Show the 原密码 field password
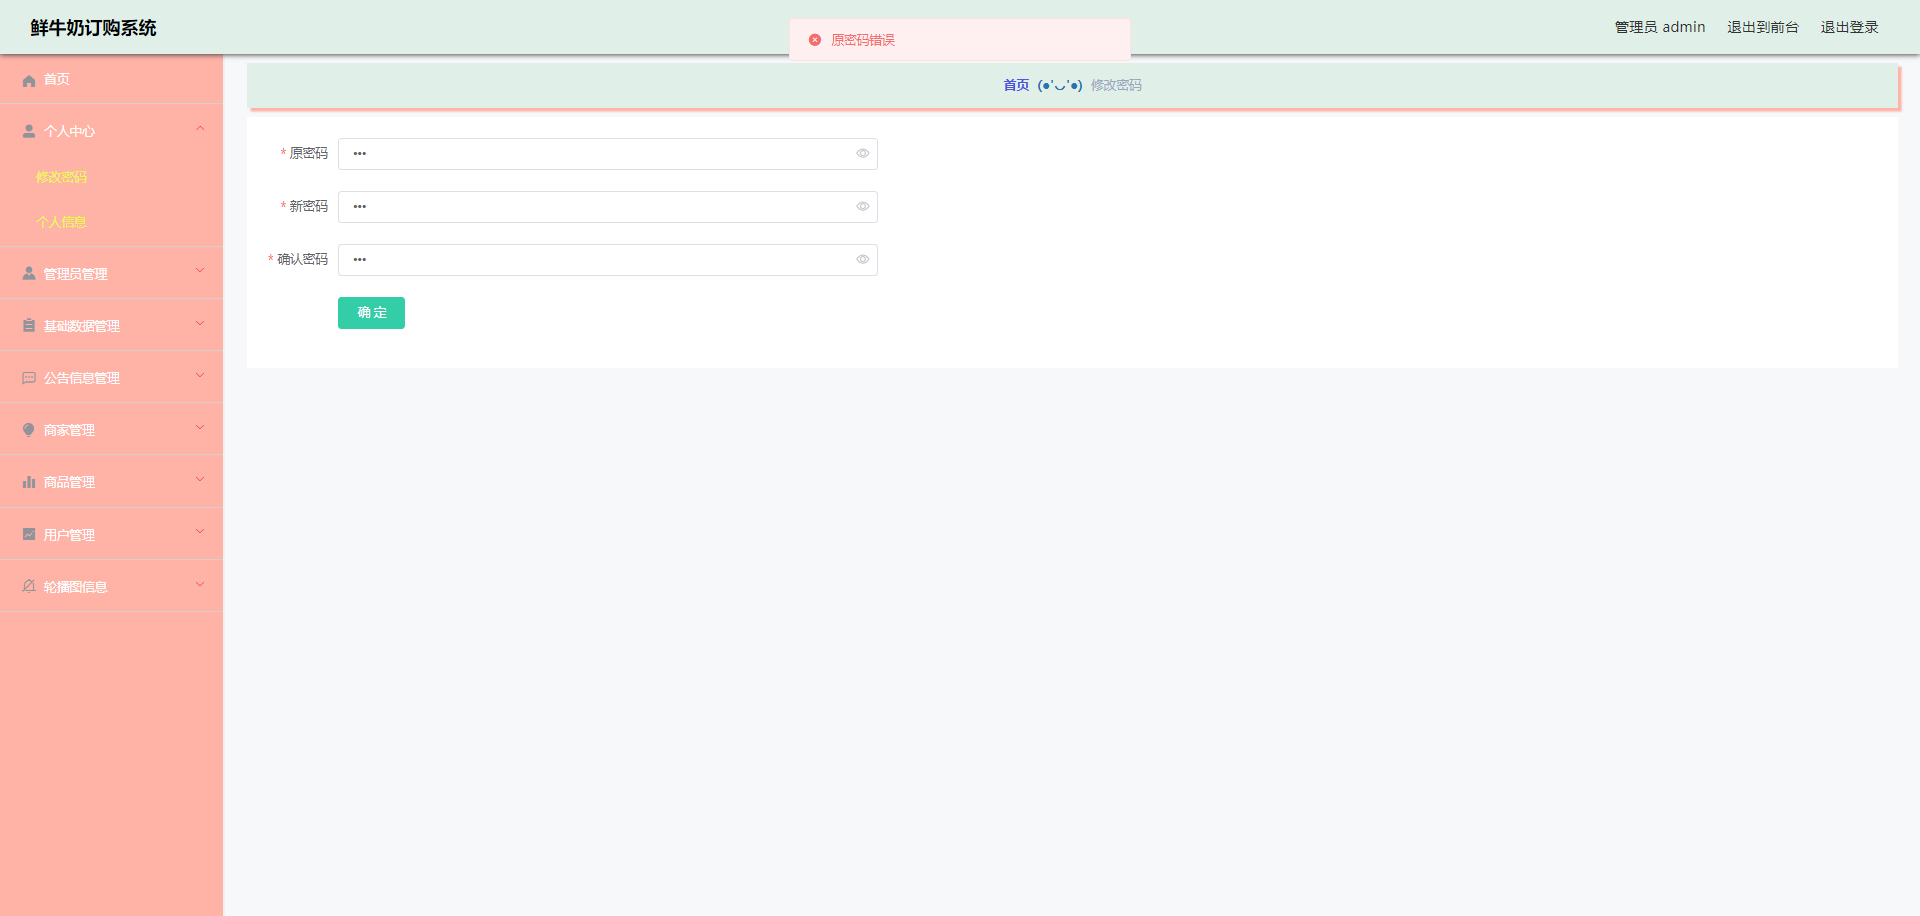This screenshot has width=1920, height=916. [x=862, y=153]
